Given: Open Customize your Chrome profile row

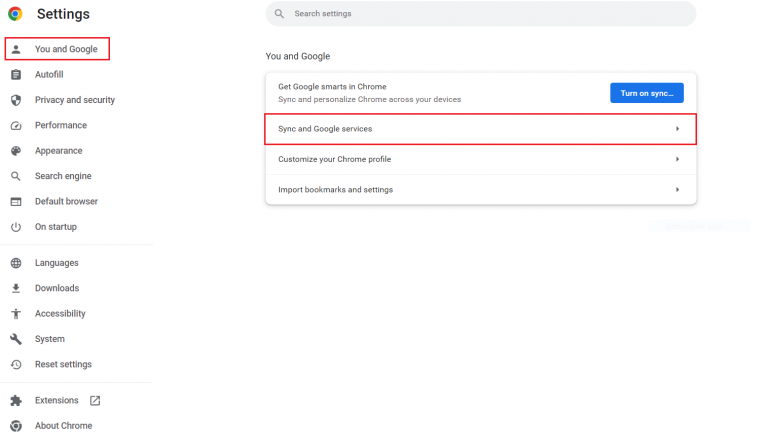Looking at the screenshot, I should 480,159.
